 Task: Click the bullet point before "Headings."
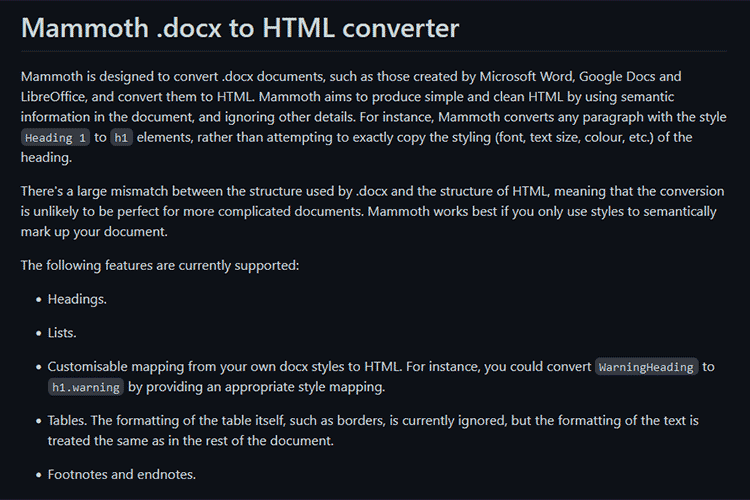tap(38, 299)
